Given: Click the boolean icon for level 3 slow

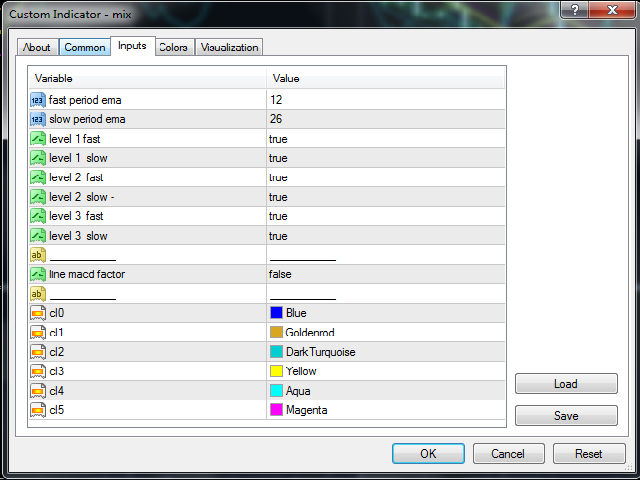Looking at the screenshot, I should coord(38,236).
